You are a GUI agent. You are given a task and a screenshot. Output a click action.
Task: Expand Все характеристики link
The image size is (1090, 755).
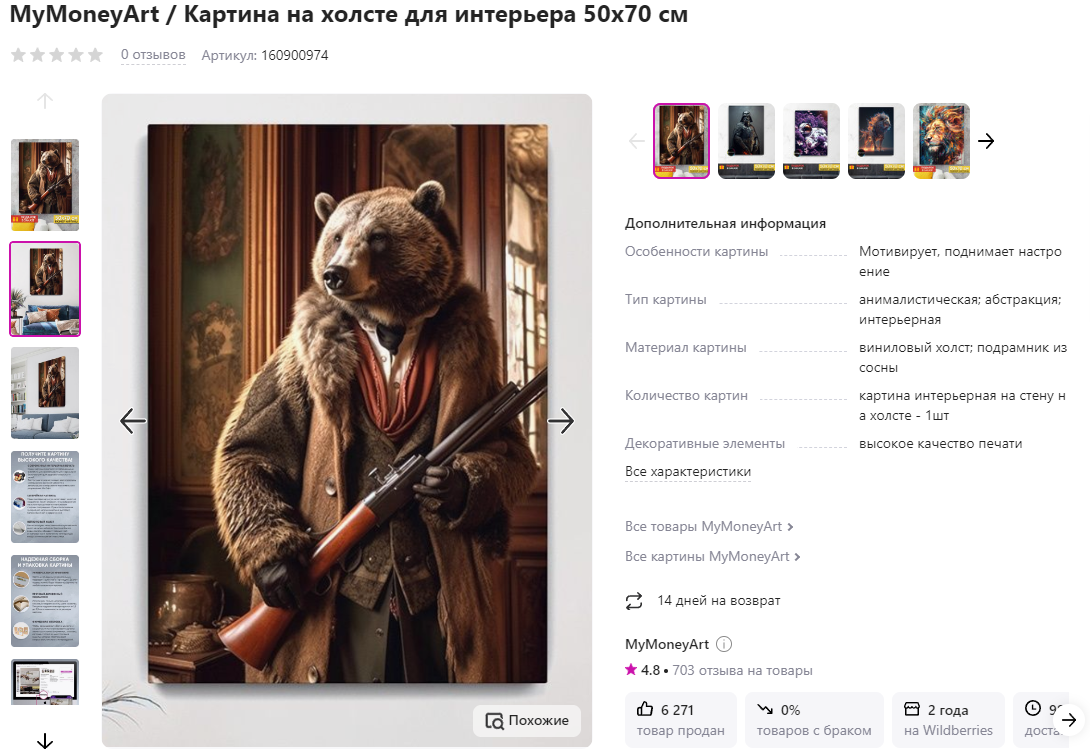[x=688, y=472]
